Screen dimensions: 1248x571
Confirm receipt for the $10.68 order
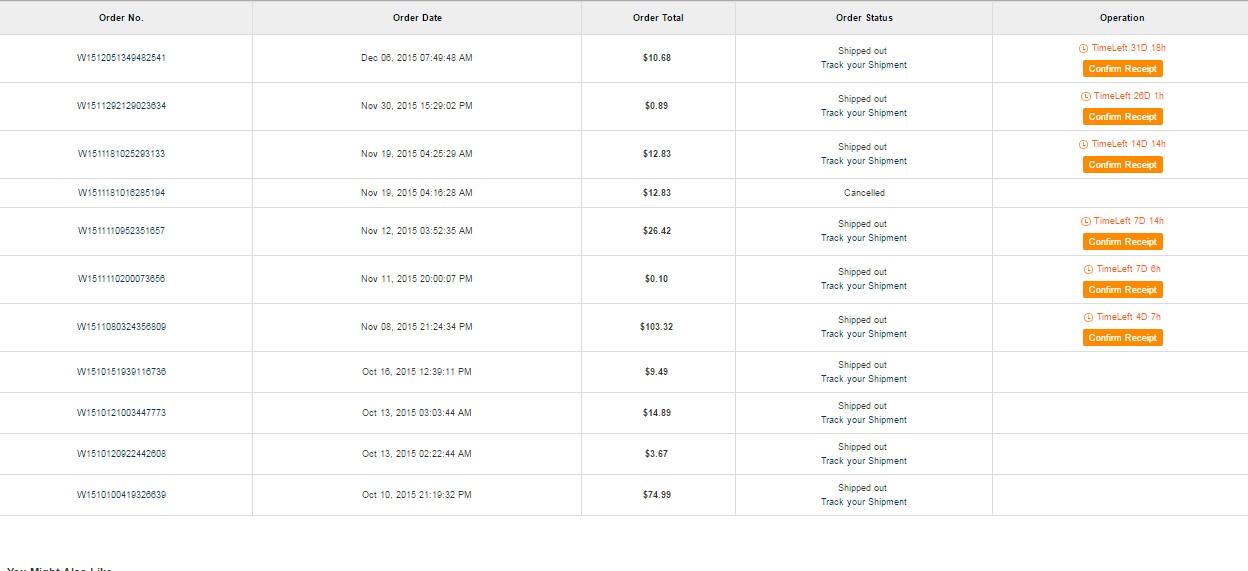click(x=1122, y=69)
